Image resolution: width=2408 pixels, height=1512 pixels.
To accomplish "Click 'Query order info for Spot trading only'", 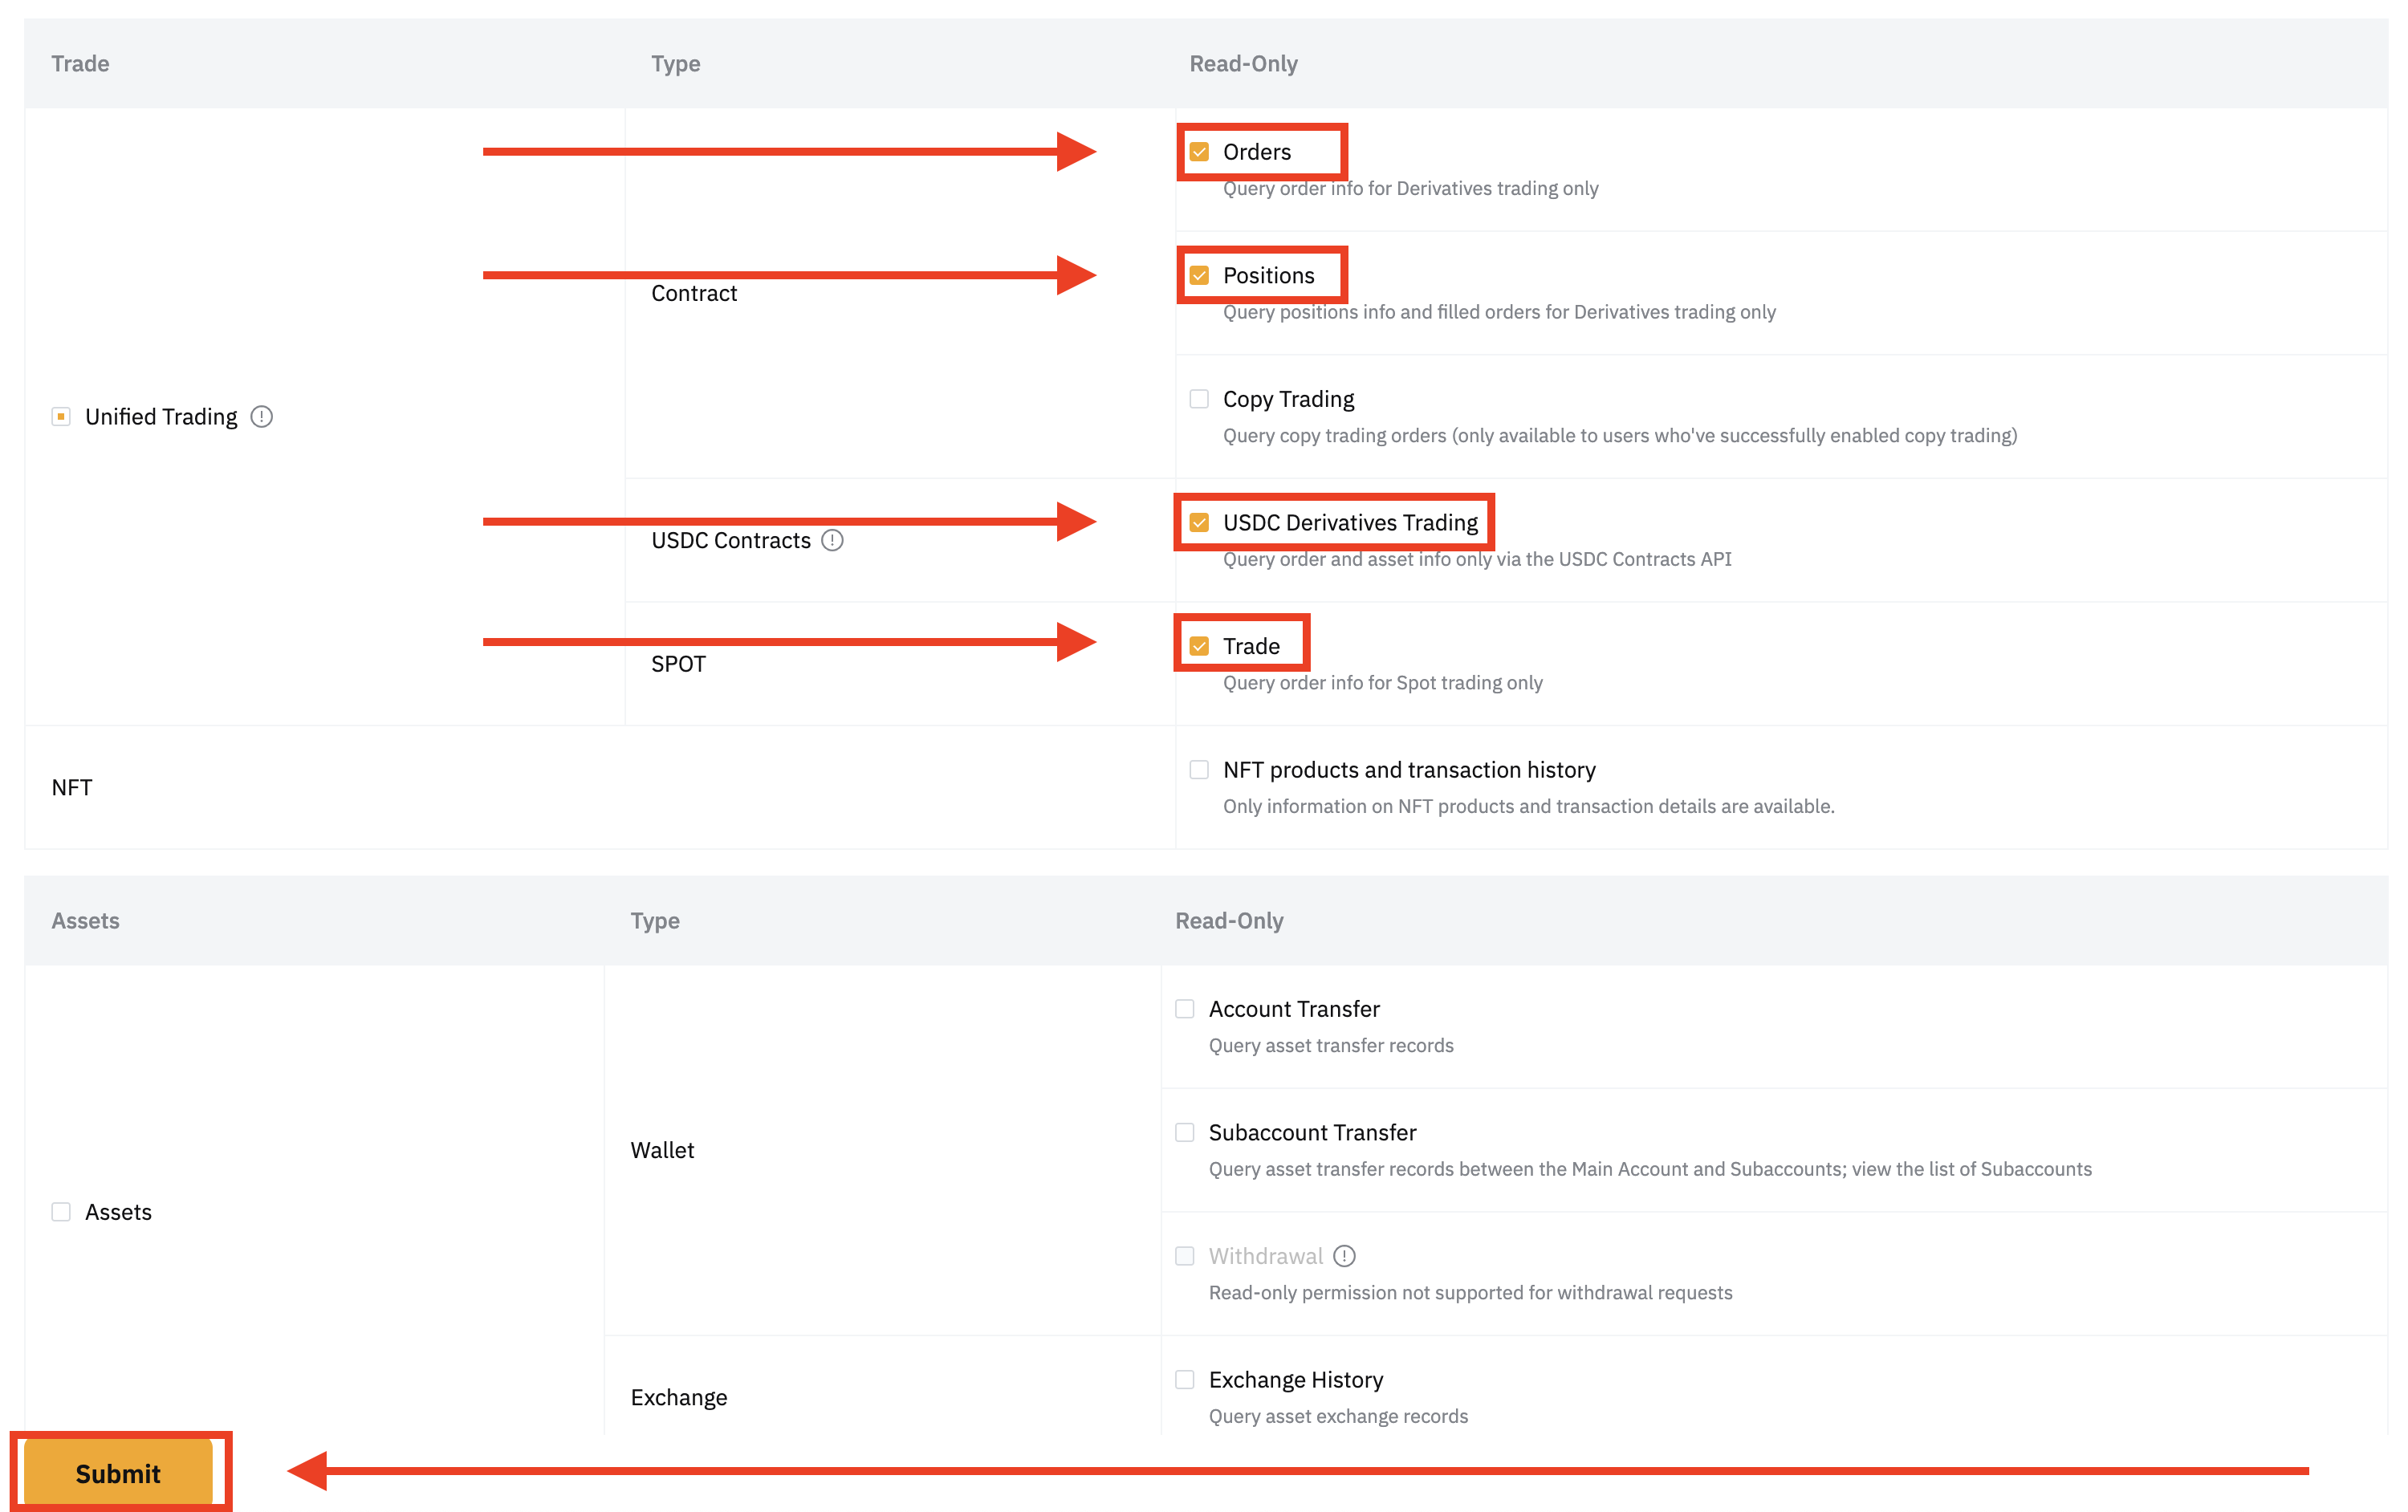I will pos(1382,682).
